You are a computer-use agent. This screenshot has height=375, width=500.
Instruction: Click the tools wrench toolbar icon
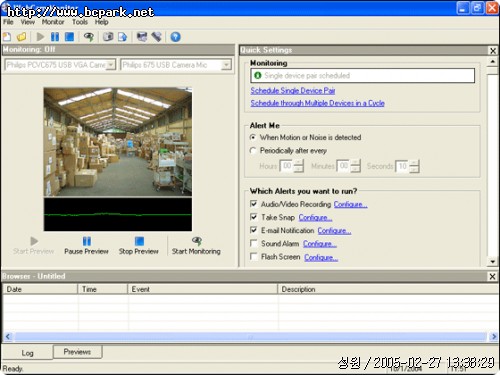[x=157, y=37]
